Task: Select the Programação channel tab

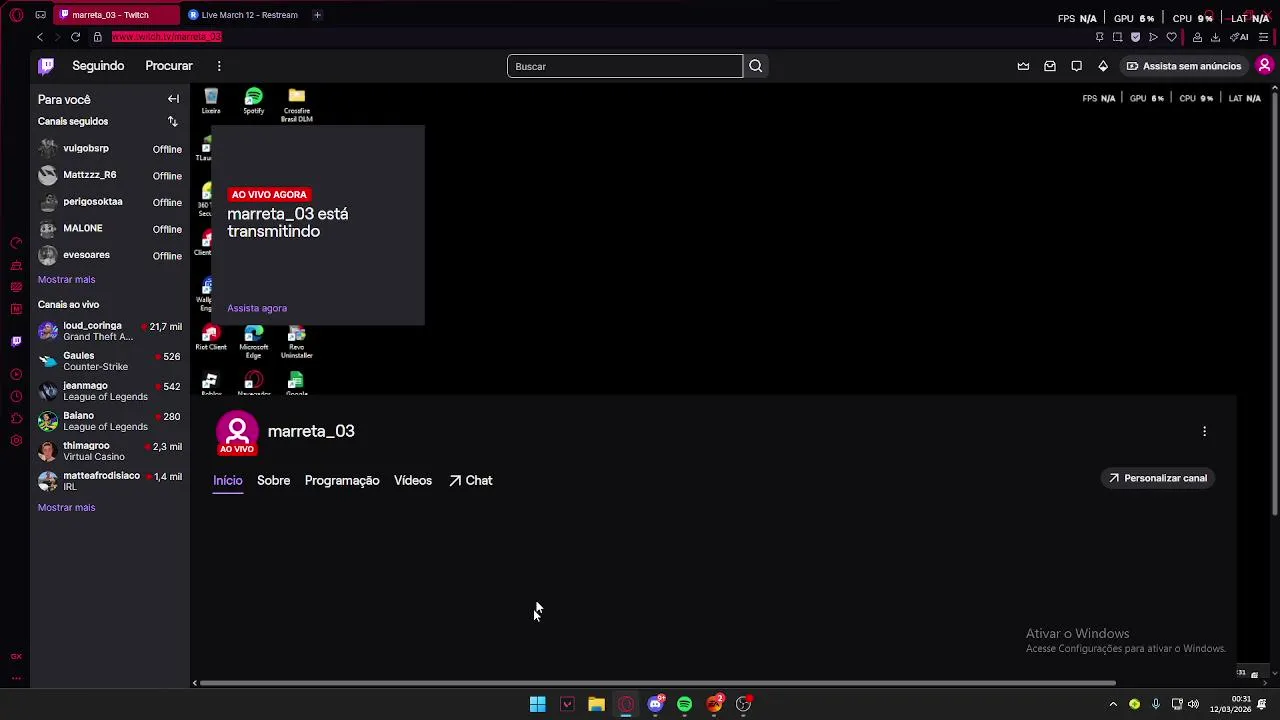Action: 342,481
